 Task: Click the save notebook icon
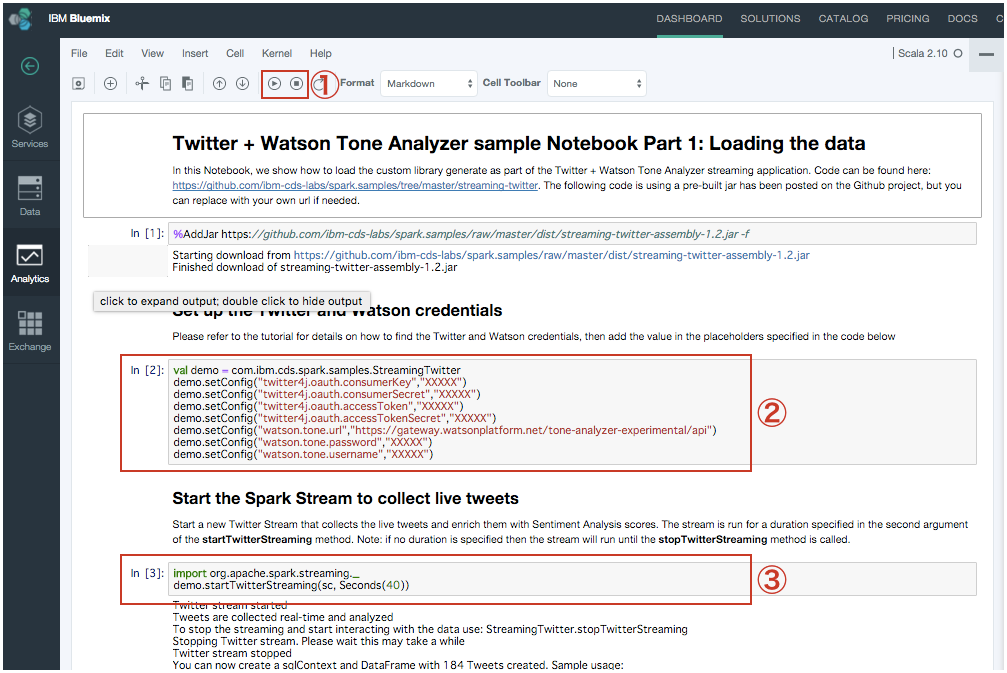click(x=78, y=83)
